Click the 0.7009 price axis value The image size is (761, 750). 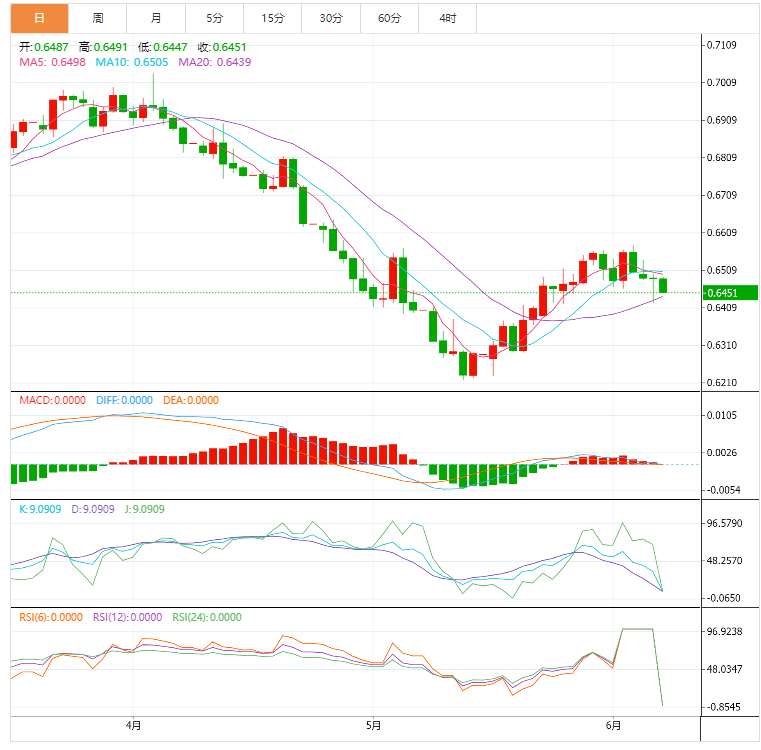[721, 83]
